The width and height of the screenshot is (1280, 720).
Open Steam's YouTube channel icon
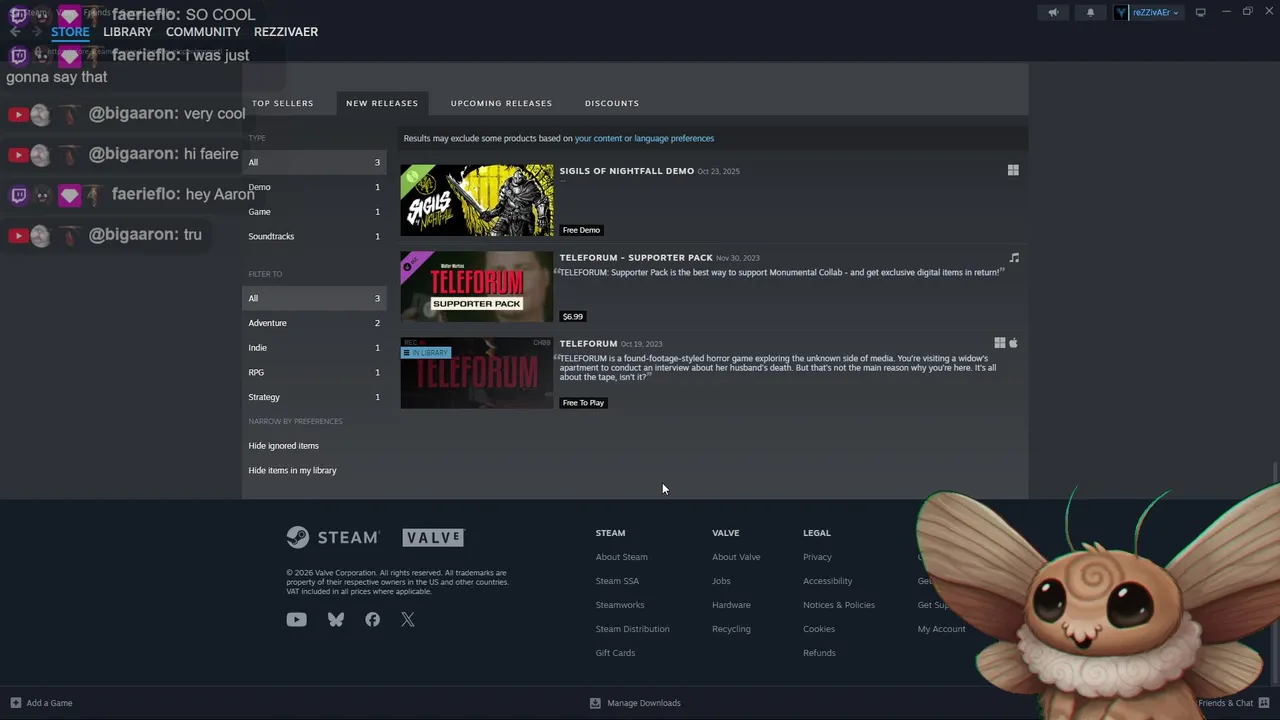point(296,620)
